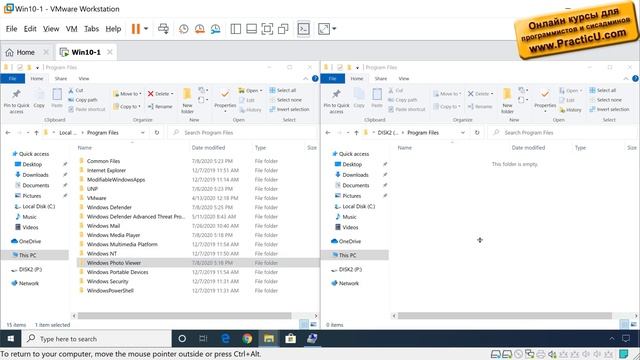Screen dimensions: 640x360
Task: Open Move to dropdown in left Explorer
Action: click(x=127, y=94)
